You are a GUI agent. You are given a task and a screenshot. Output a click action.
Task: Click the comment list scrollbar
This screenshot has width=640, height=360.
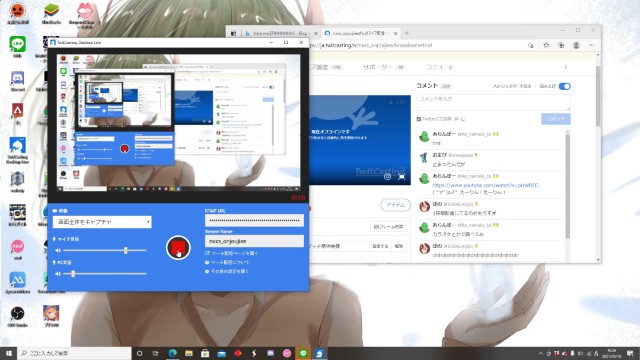[x=567, y=186]
